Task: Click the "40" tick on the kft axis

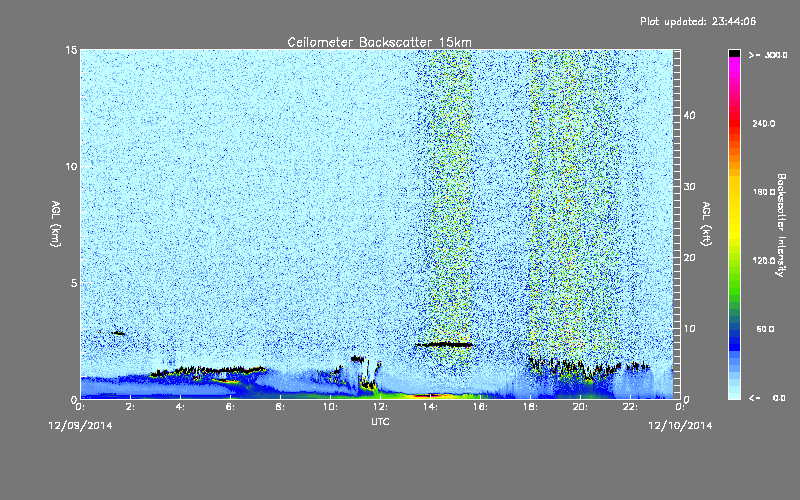Action: [x=689, y=115]
